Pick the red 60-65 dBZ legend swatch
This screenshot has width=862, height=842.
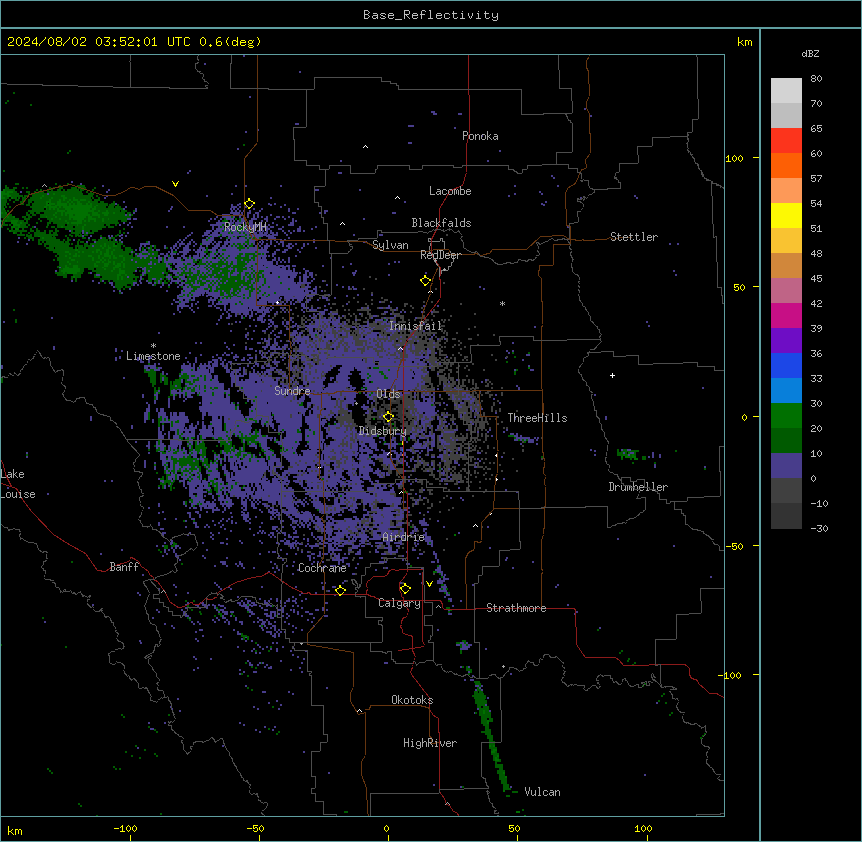pos(786,140)
